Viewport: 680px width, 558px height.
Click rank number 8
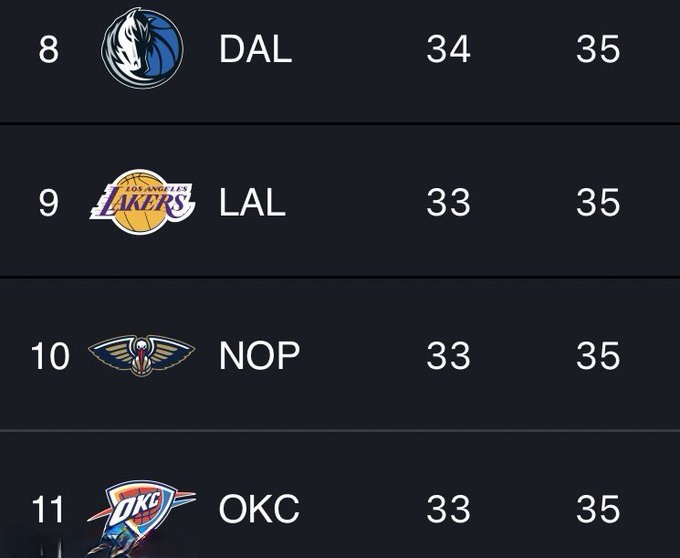pyautogui.click(x=48, y=49)
